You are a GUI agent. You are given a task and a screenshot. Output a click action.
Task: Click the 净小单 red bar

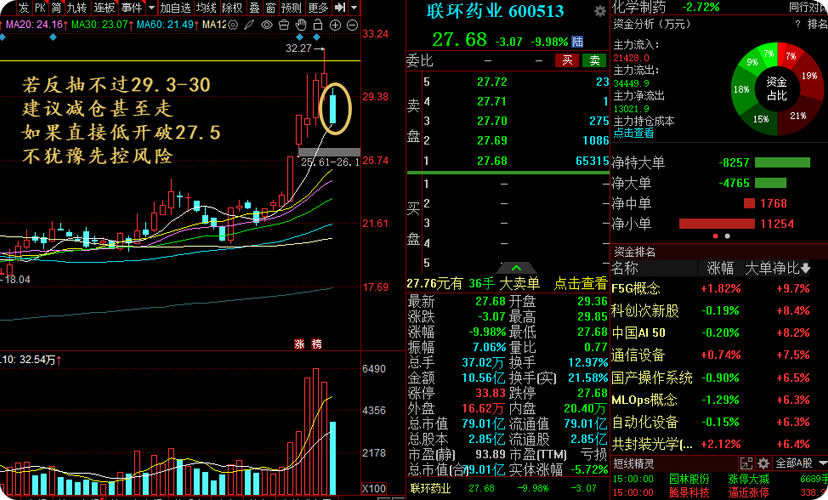click(717, 224)
